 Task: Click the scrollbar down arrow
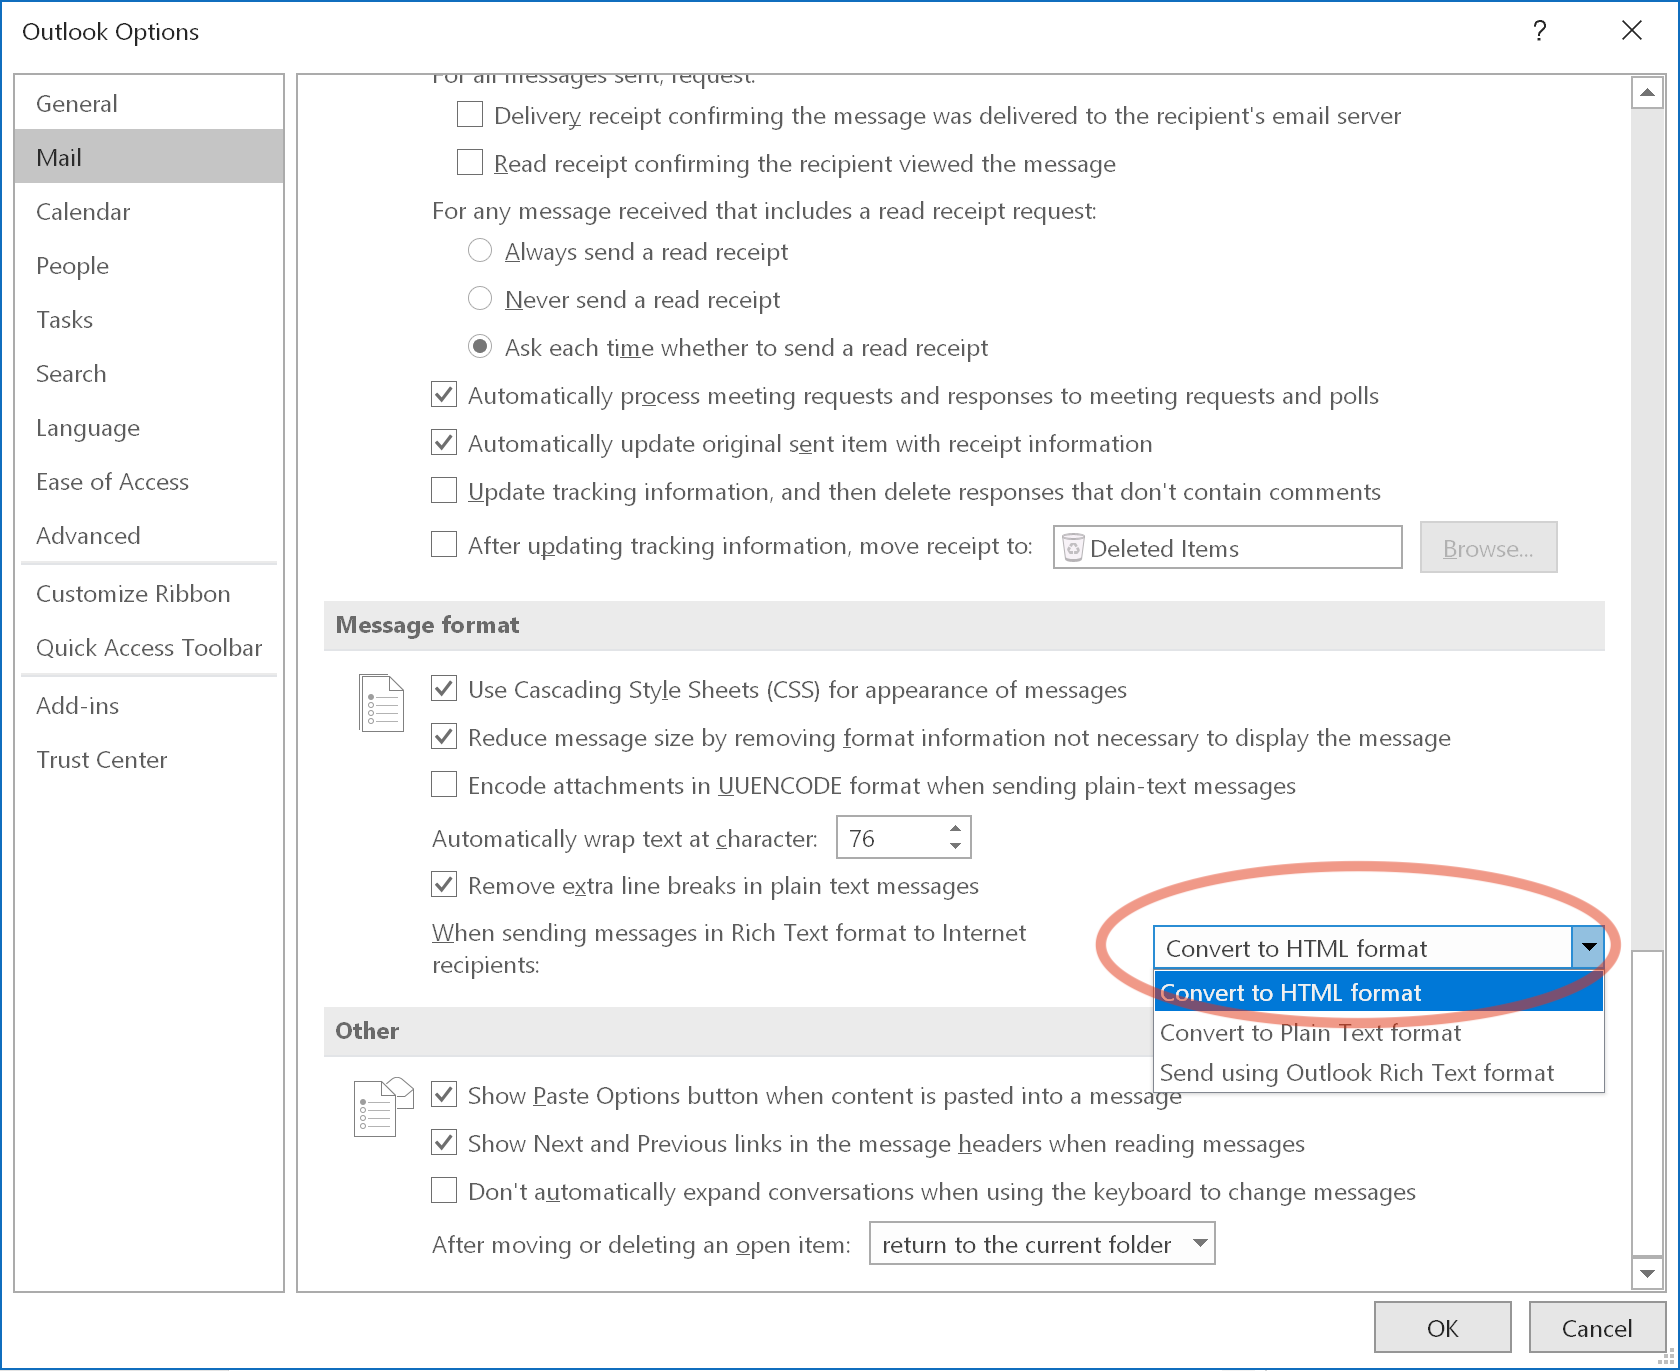[1646, 1273]
